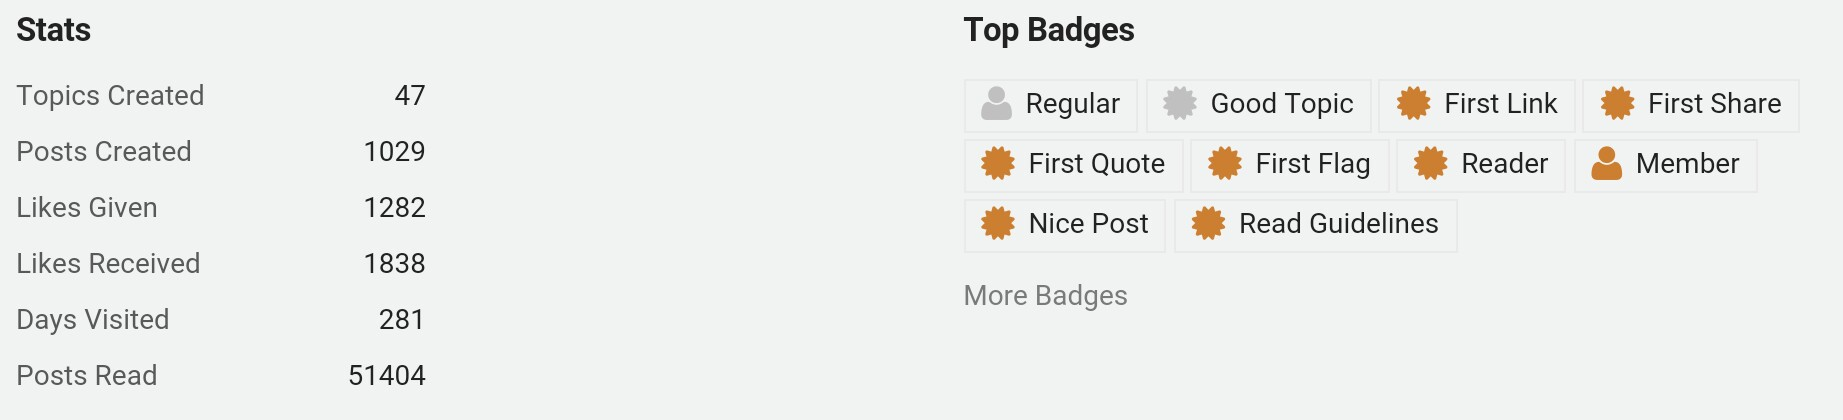Click the Posts Created stat 1029
The height and width of the screenshot is (420, 1843).
coord(394,152)
